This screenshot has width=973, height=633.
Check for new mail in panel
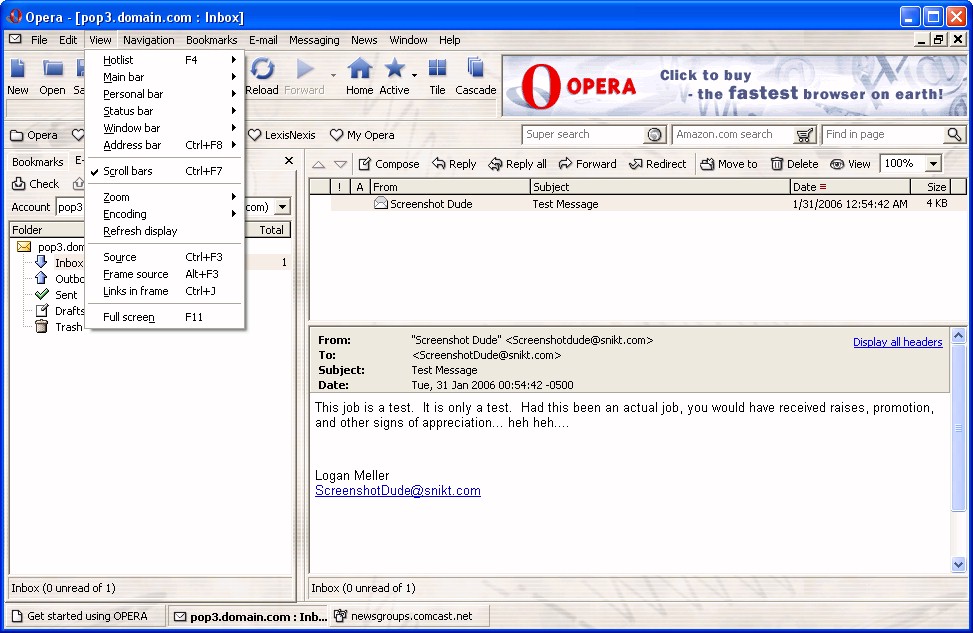click(x=35, y=184)
